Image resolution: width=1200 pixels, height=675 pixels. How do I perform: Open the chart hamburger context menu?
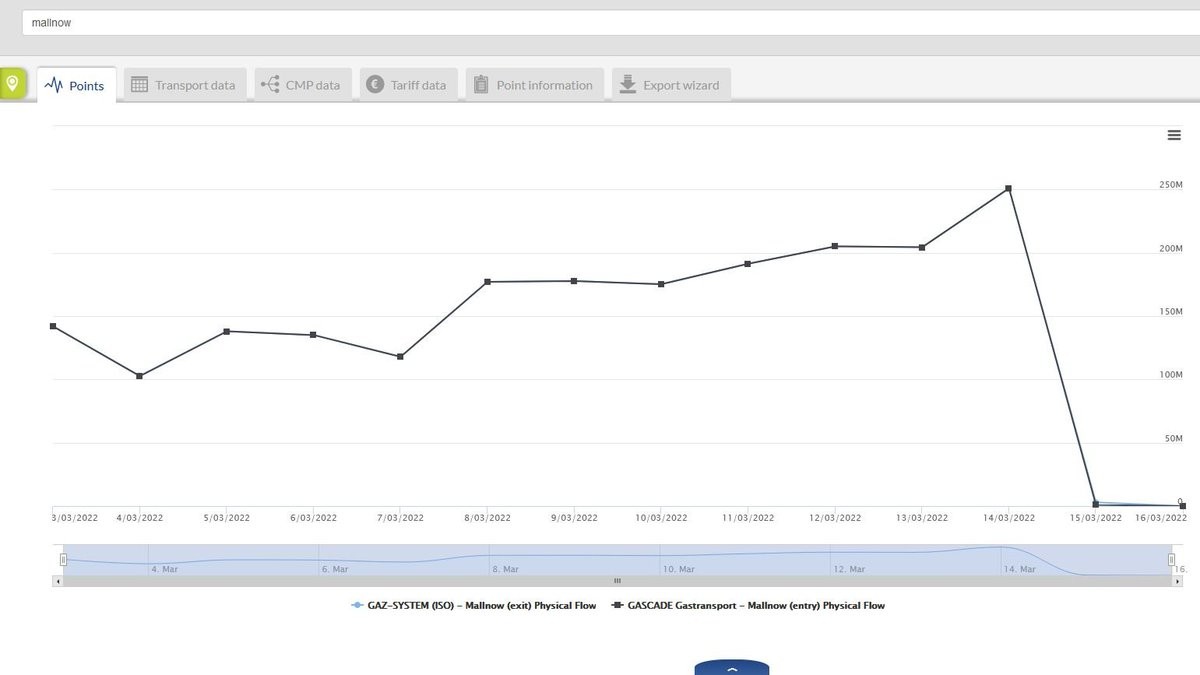1174,136
